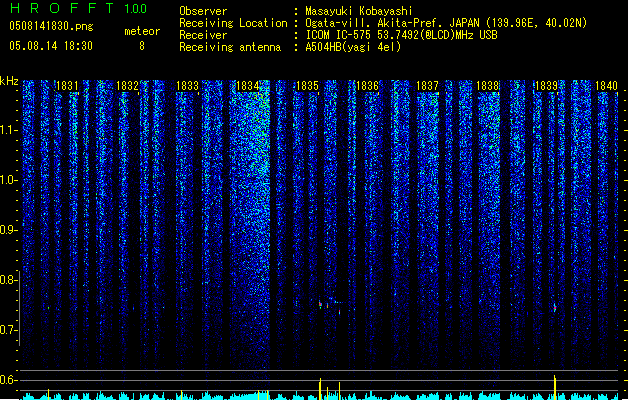629x400 pixels.
Task: Click the 1836 time marker
Action: 367,86
